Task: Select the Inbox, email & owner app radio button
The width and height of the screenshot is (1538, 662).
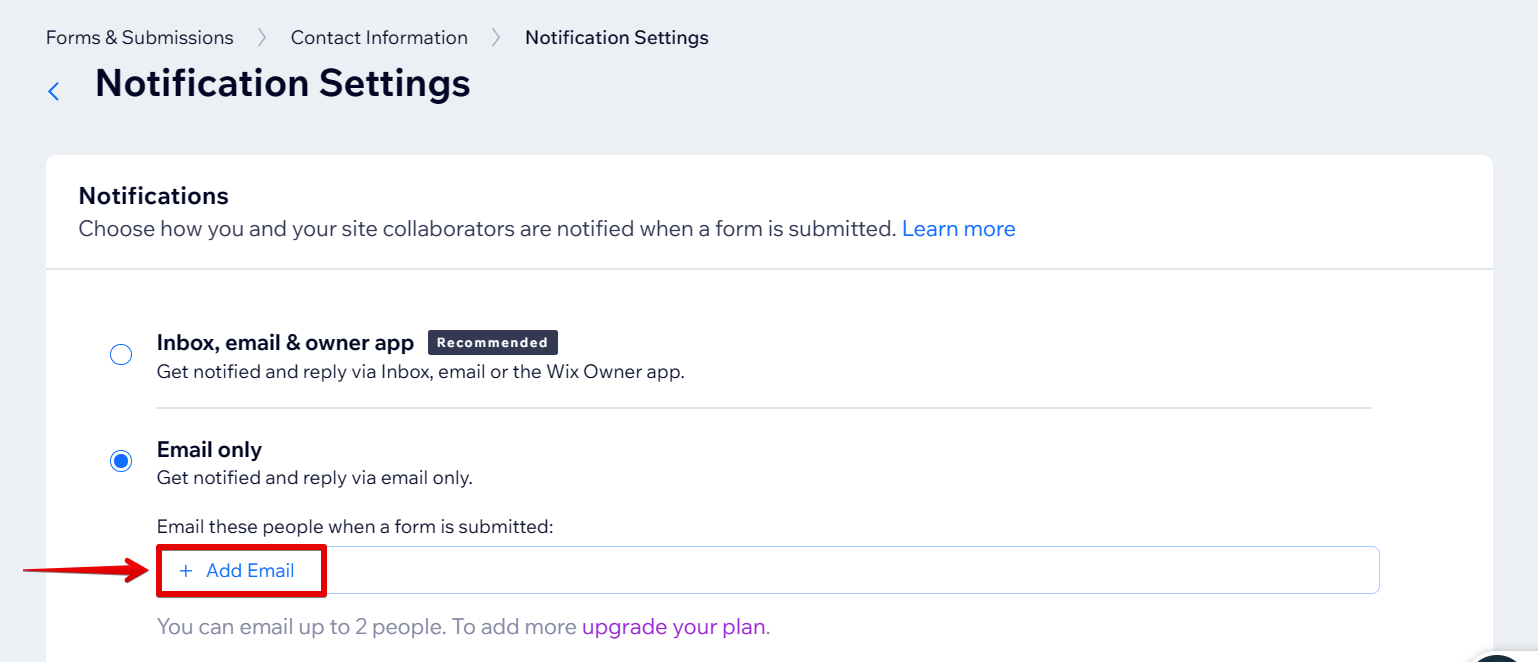Action: [x=121, y=355]
